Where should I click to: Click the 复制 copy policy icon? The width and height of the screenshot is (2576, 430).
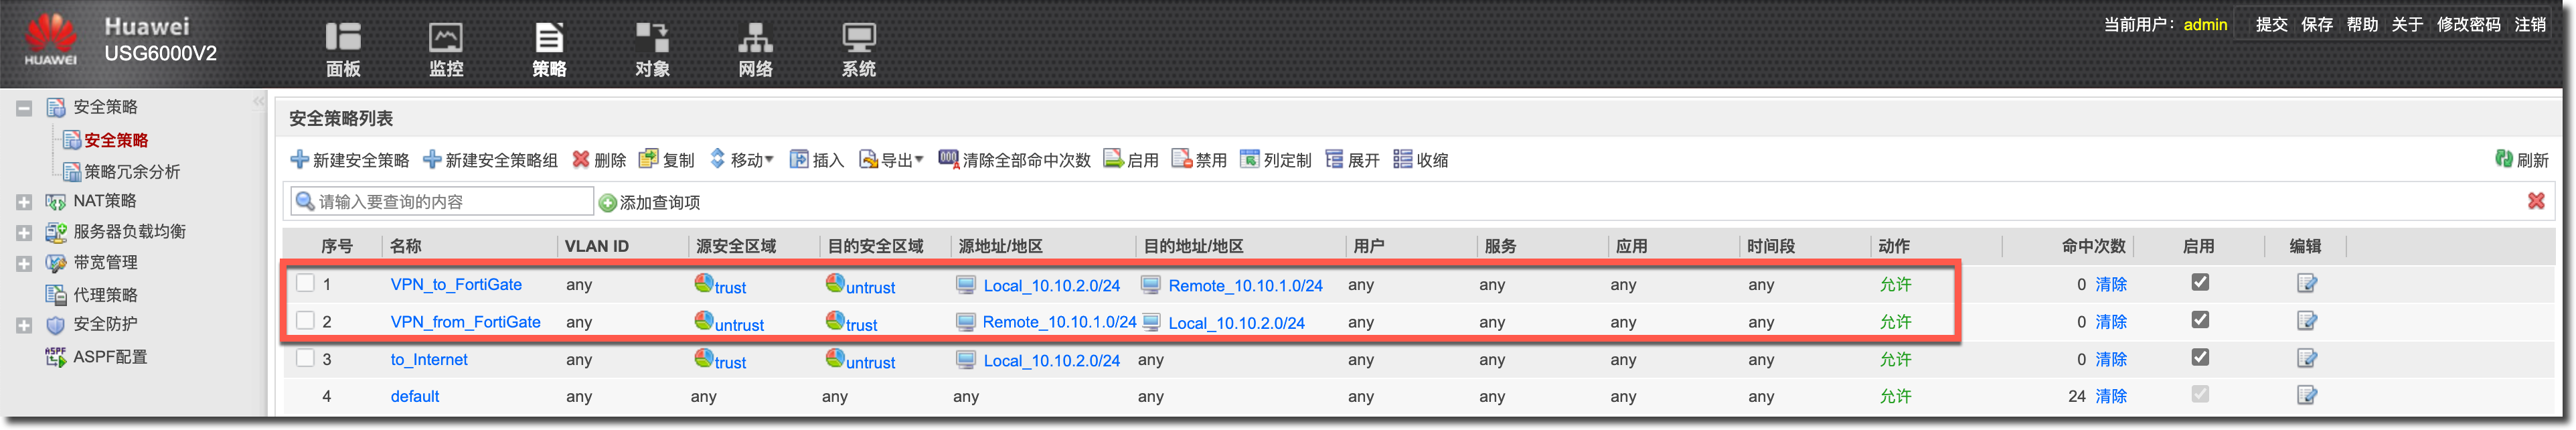pyautogui.click(x=649, y=160)
